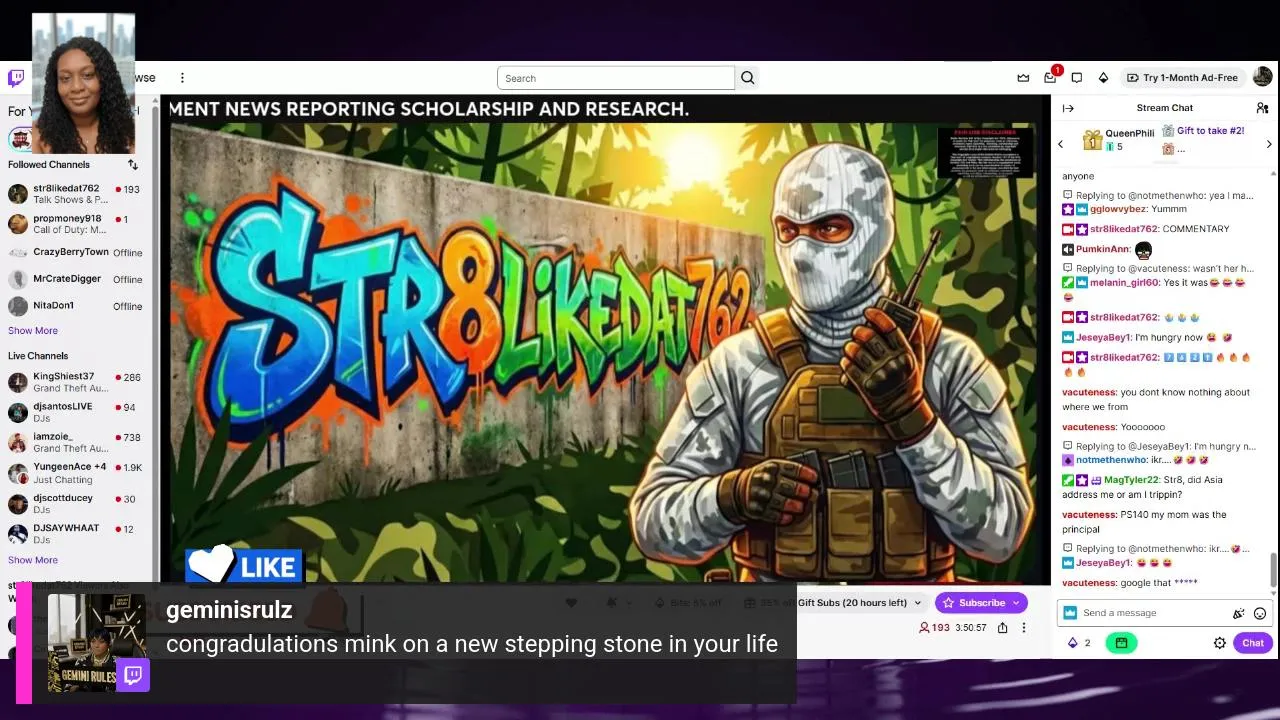Show next gift leaderboard entry arrow
1280x720 pixels.
(1269, 145)
